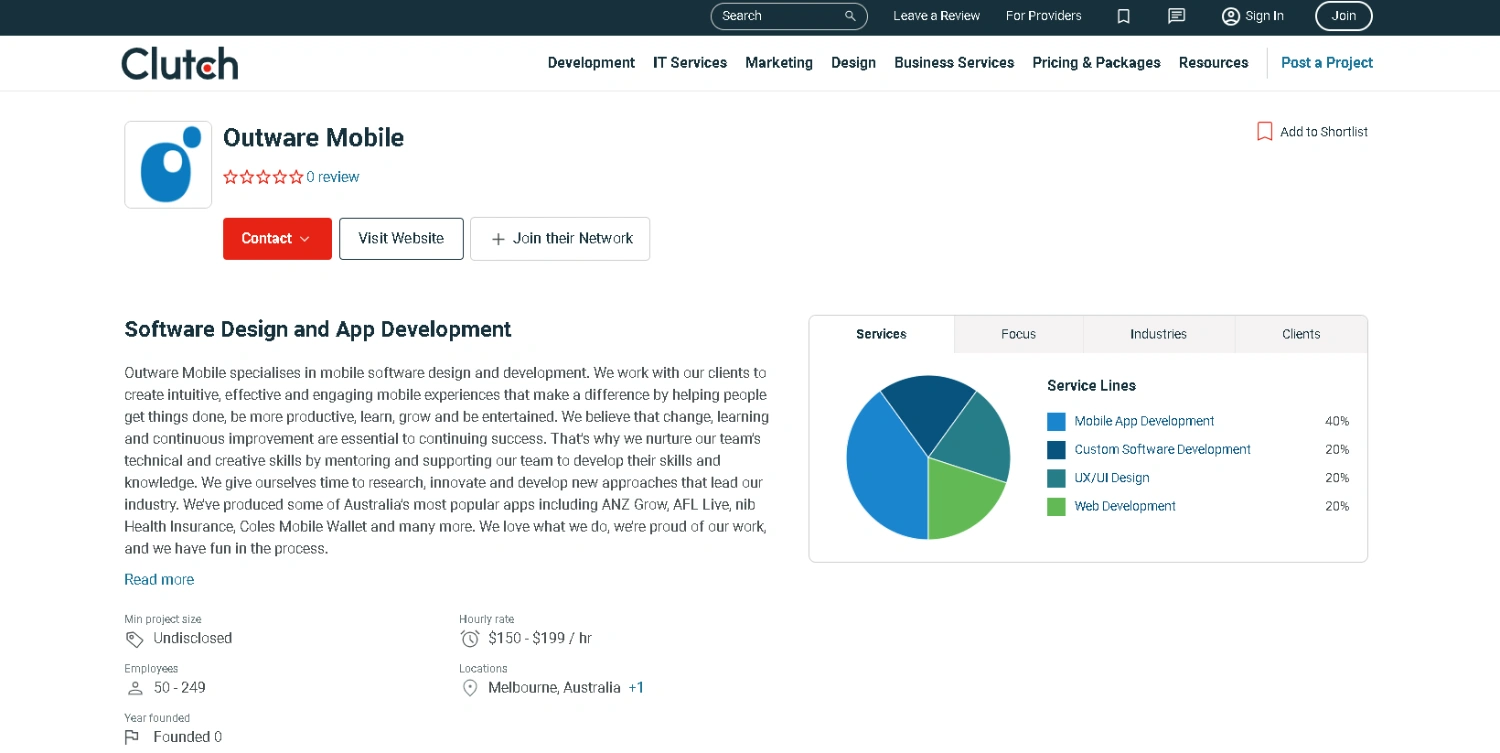
Task: Click the price tag icon by Undisclosed
Action: point(134,639)
